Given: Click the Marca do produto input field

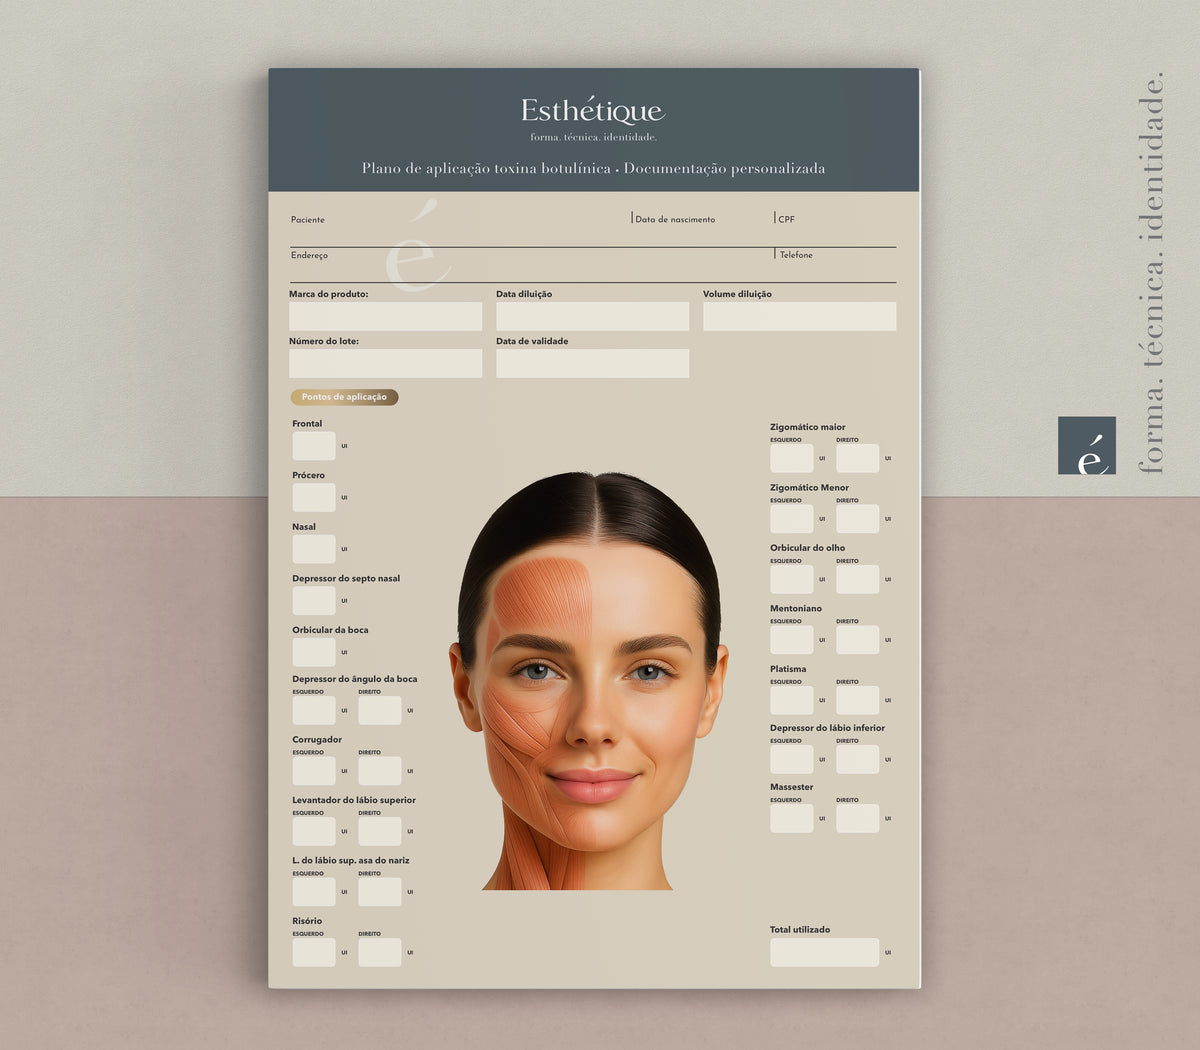Looking at the screenshot, I should click(385, 316).
